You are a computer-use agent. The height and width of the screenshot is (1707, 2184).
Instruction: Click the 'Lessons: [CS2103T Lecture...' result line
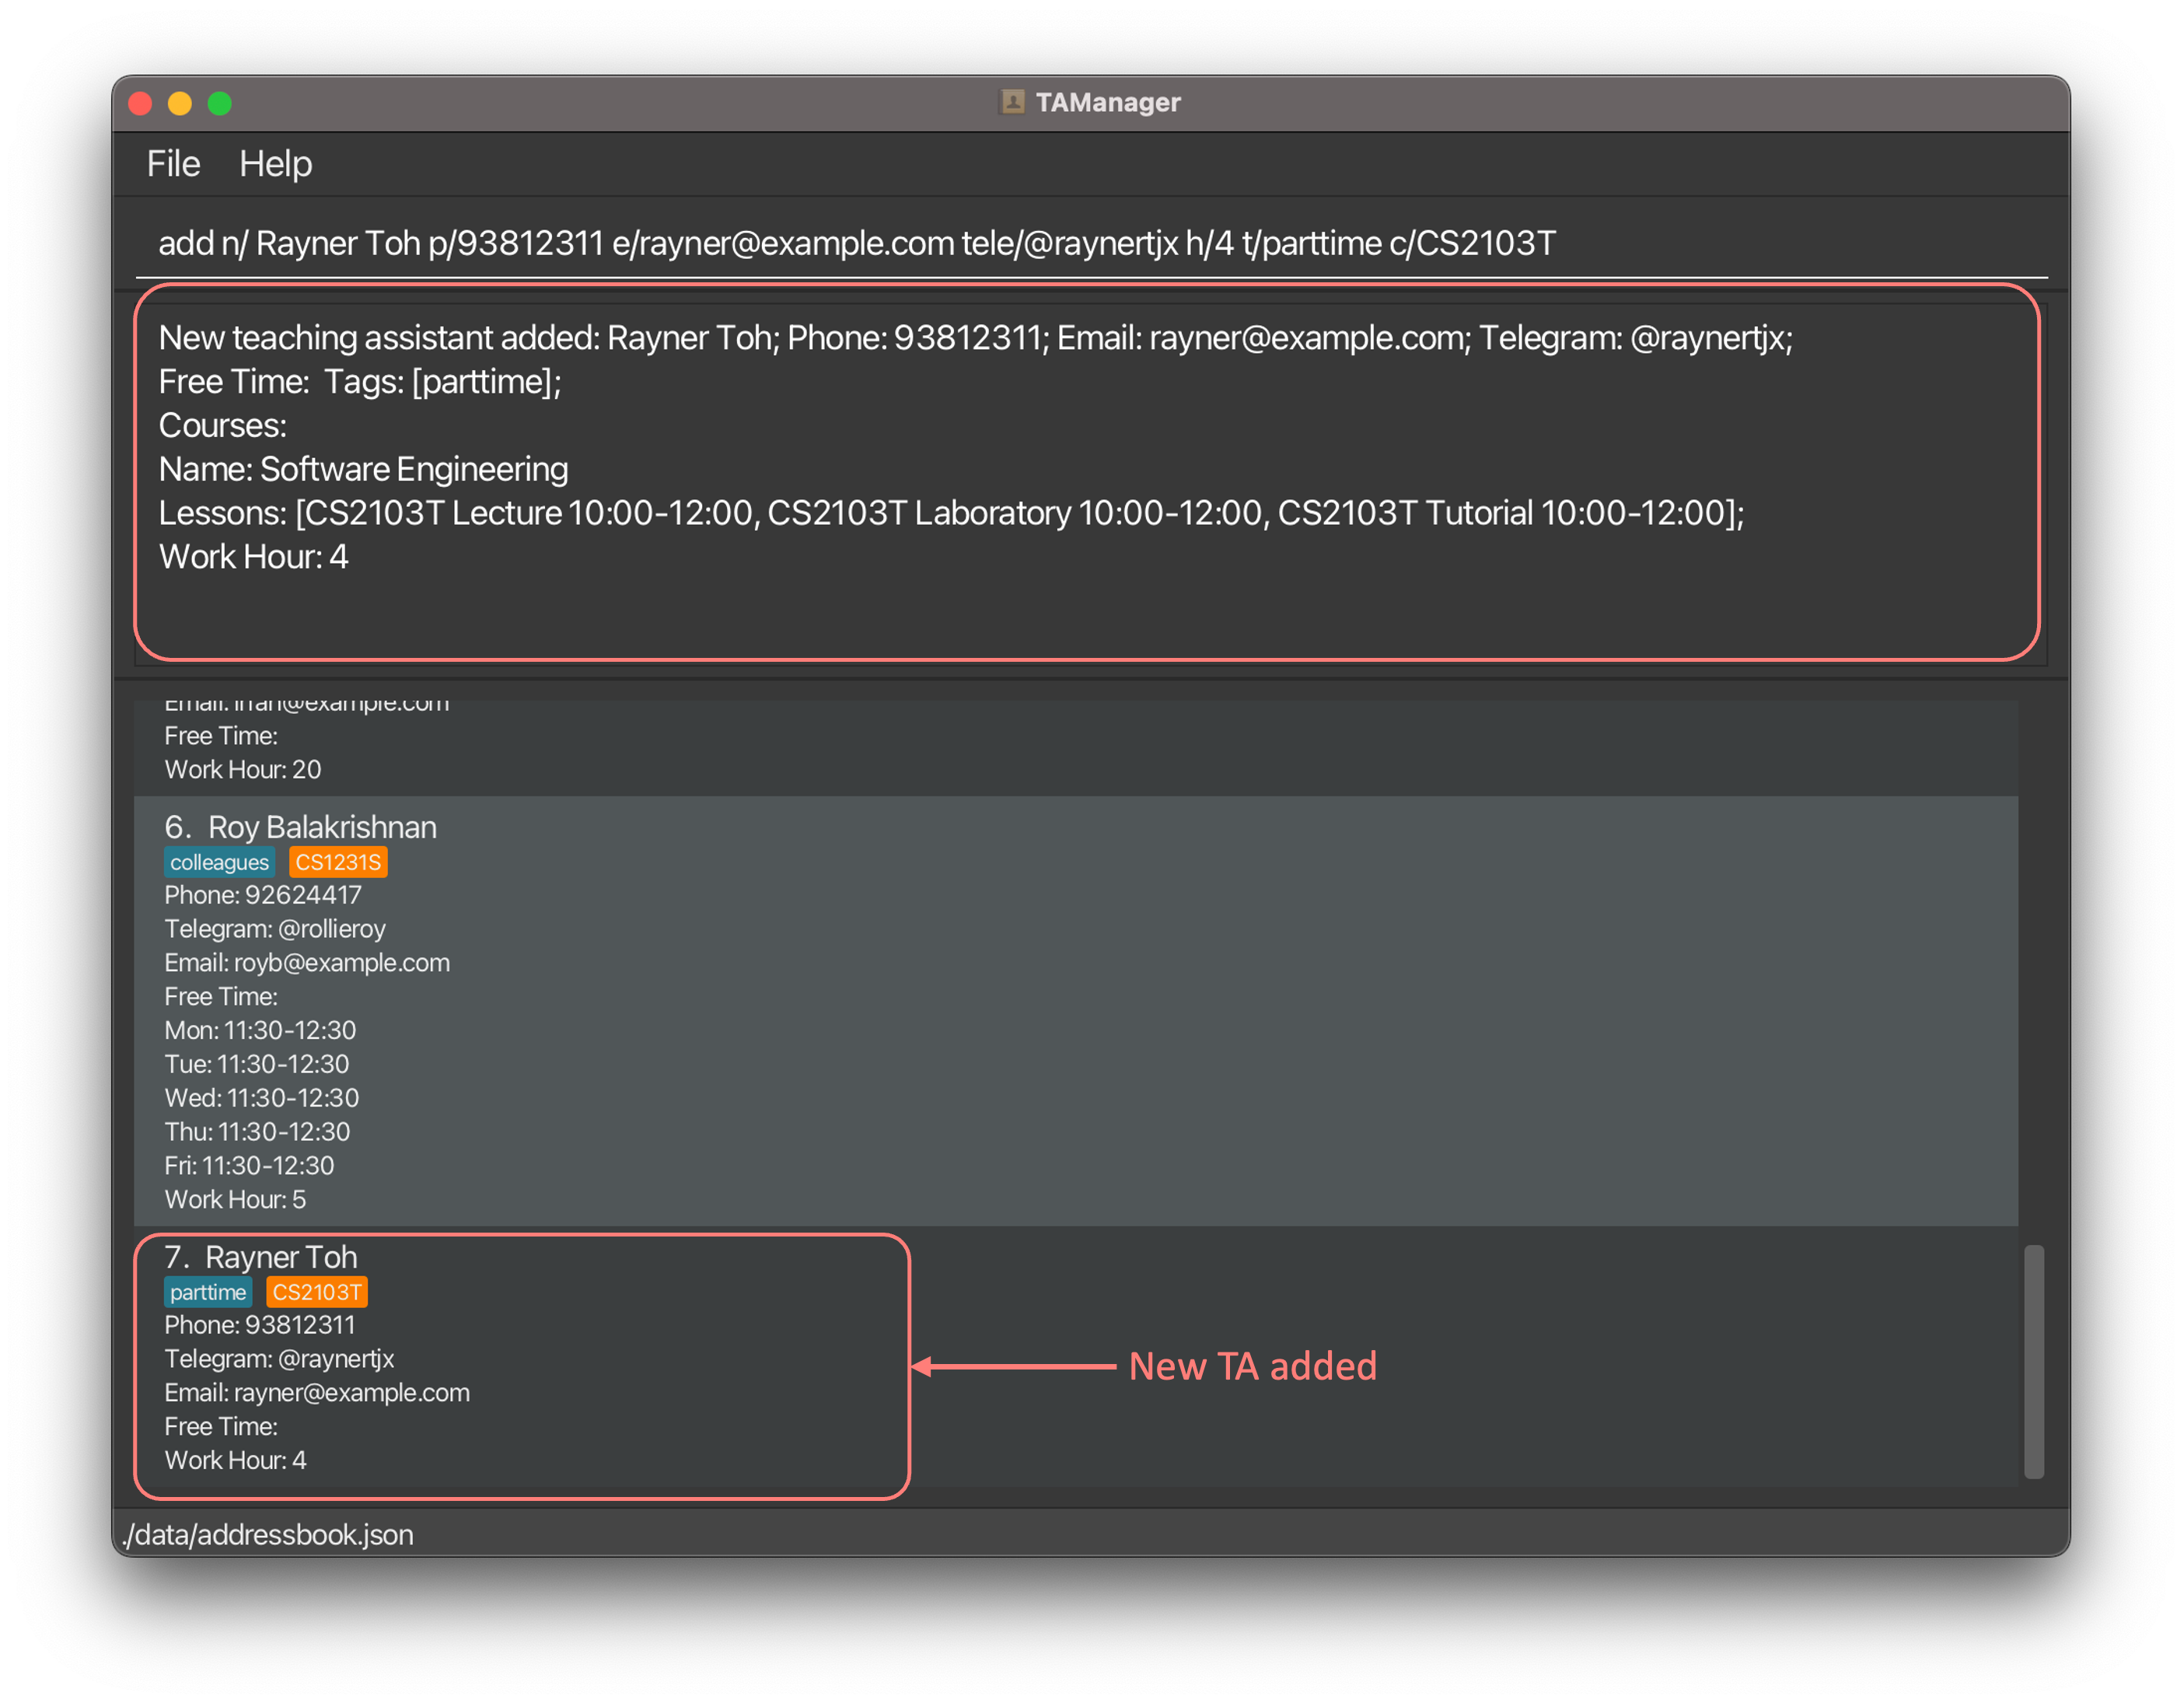point(951,513)
